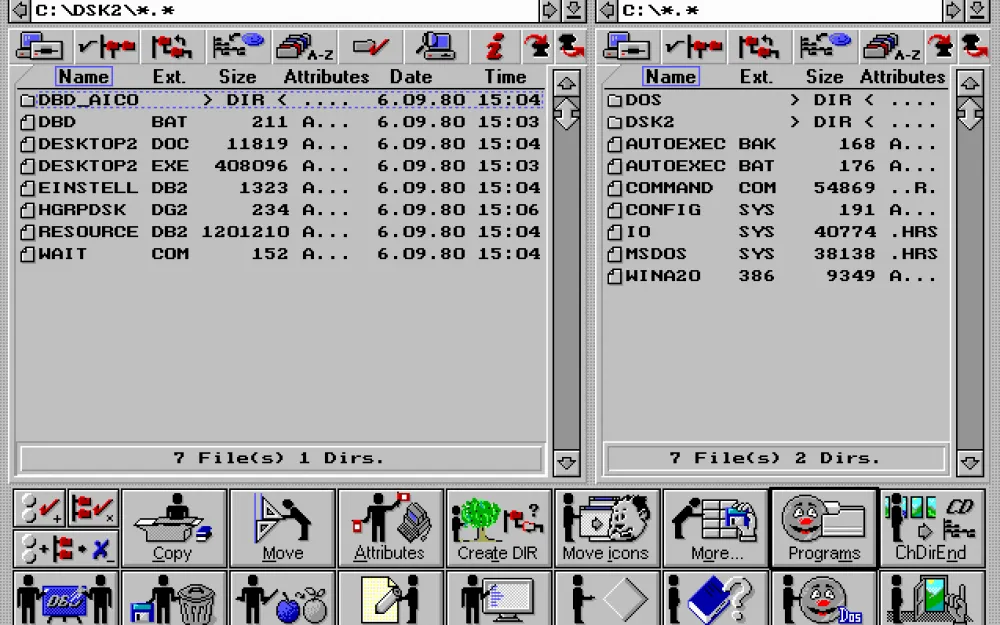Image resolution: width=1000 pixels, height=625 pixels.
Task: Click the select files flag icon in right toolbar
Action: click(x=693, y=47)
